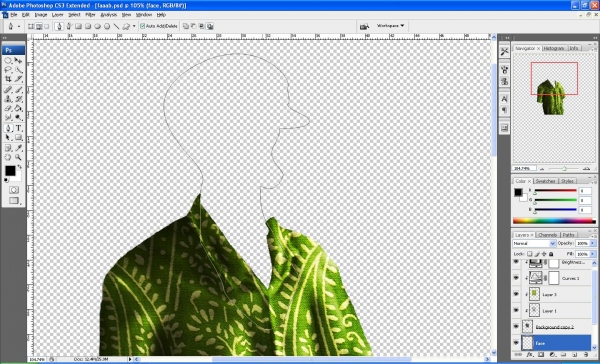Open the layer Fill slider arrow

point(593,254)
